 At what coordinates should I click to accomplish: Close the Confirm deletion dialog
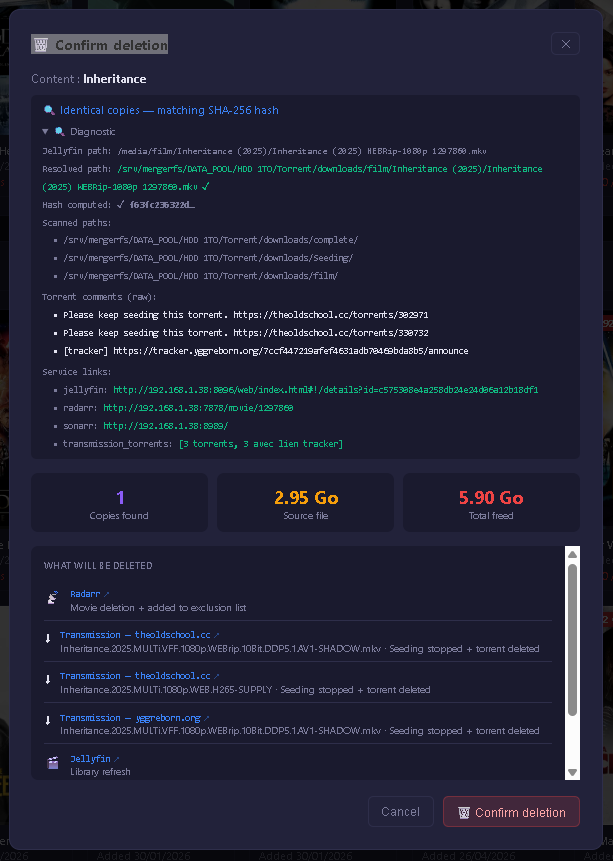[565, 44]
